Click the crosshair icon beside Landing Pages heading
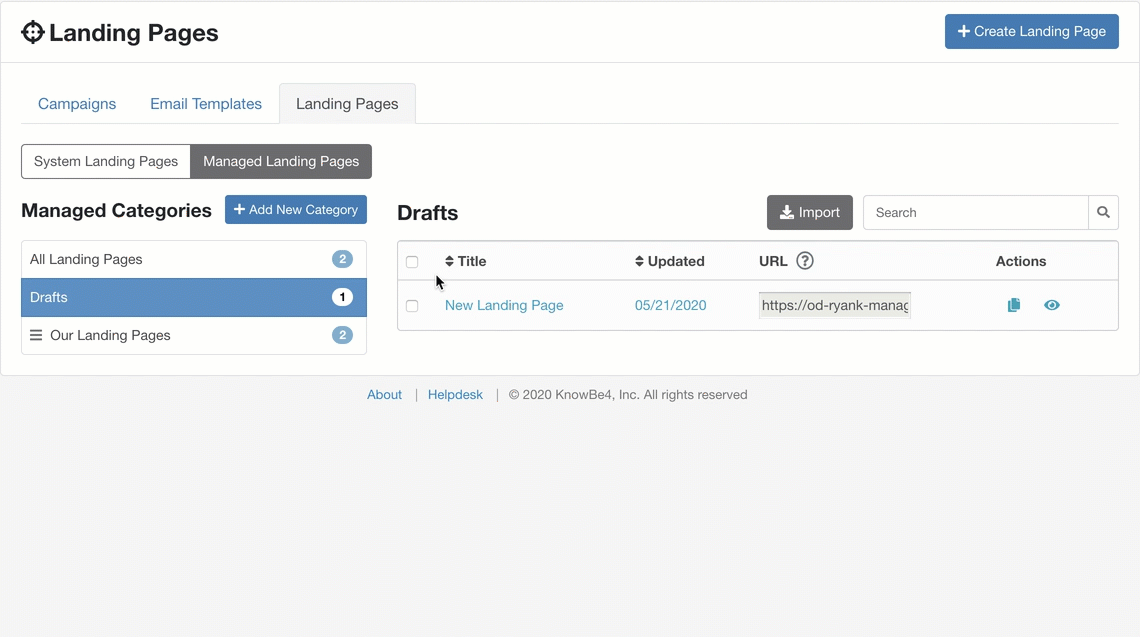1140x637 pixels. tap(33, 33)
